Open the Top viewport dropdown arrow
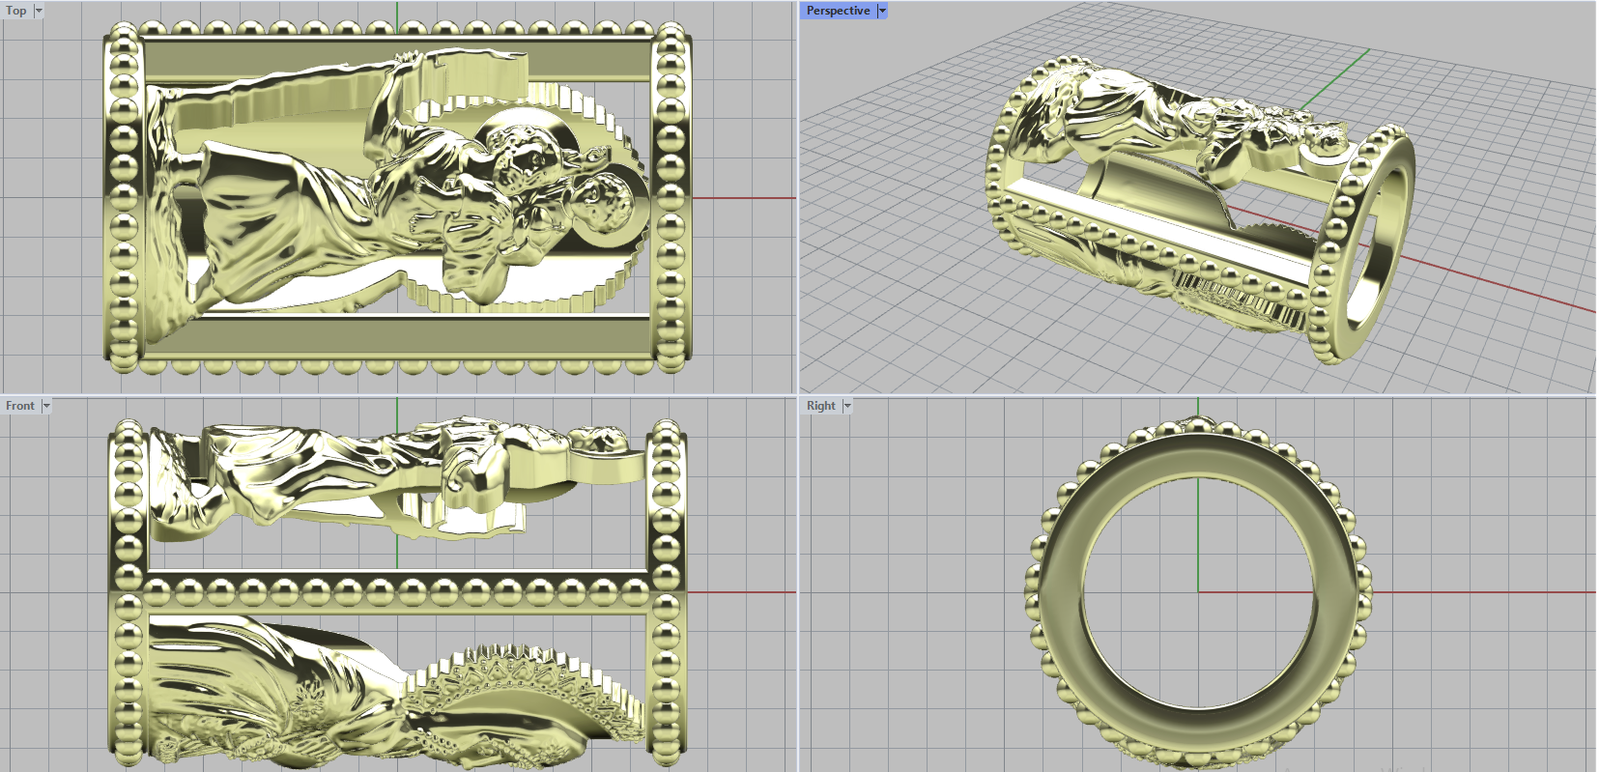Image resolution: width=1600 pixels, height=772 pixels. [39, 11]
